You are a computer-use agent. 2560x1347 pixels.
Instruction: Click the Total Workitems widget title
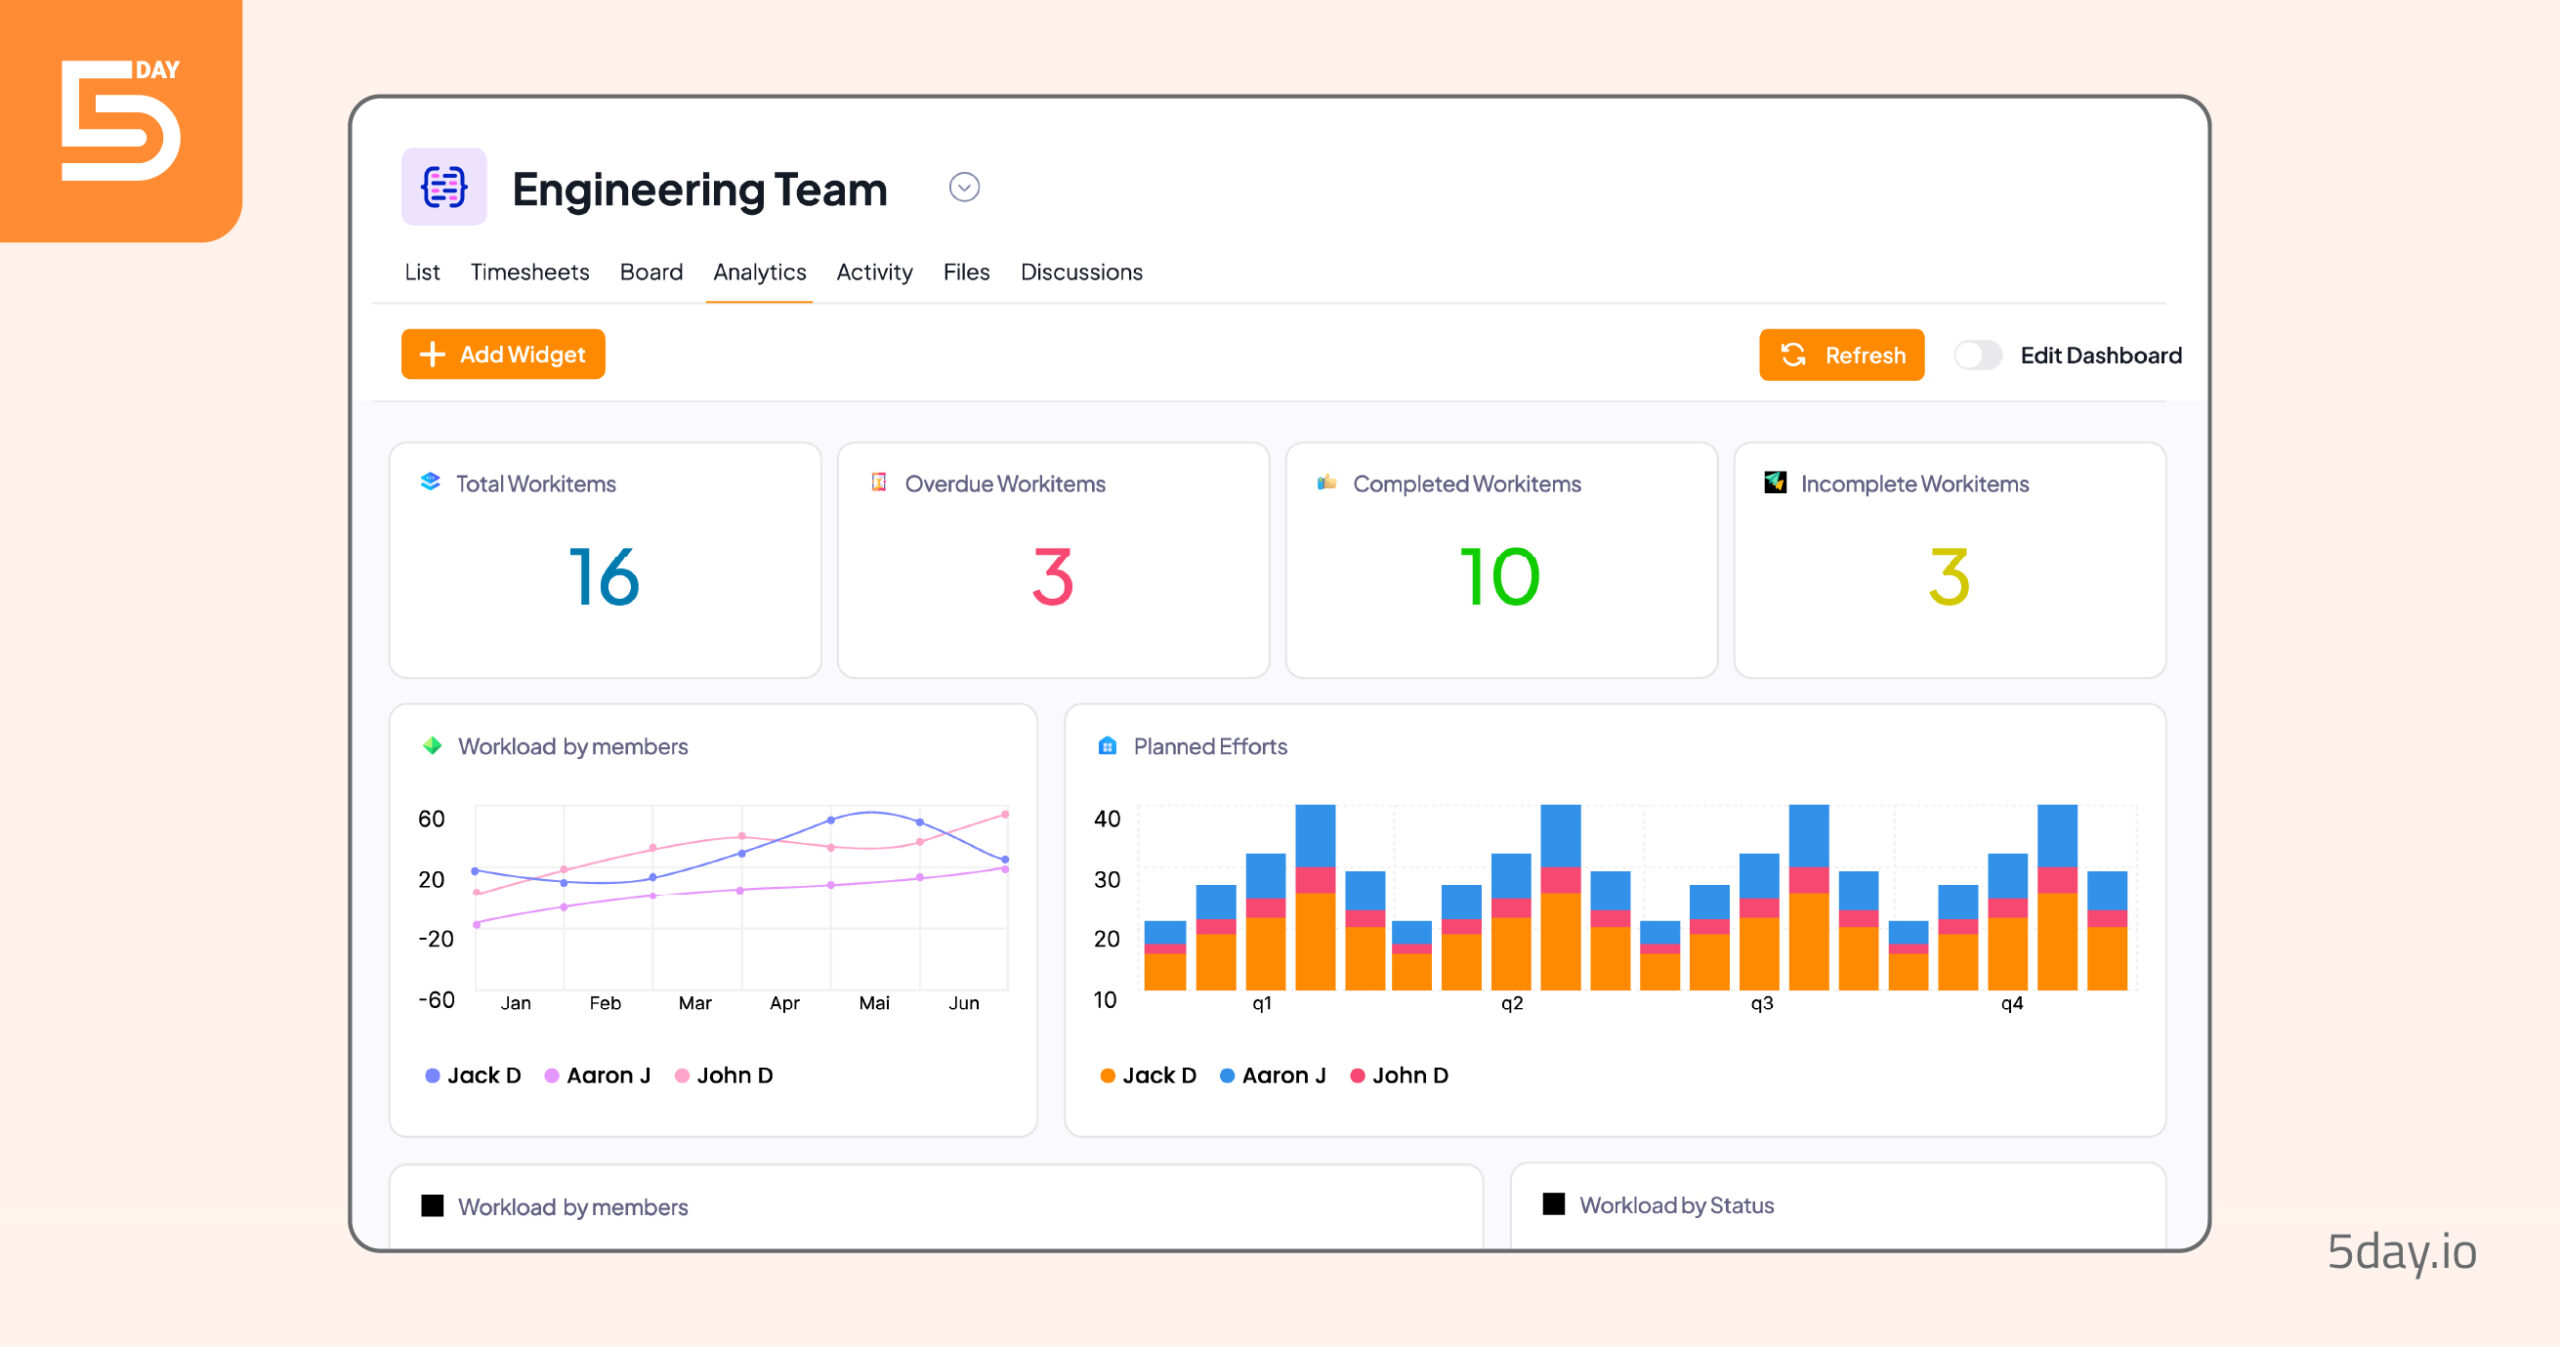[536, 484]
